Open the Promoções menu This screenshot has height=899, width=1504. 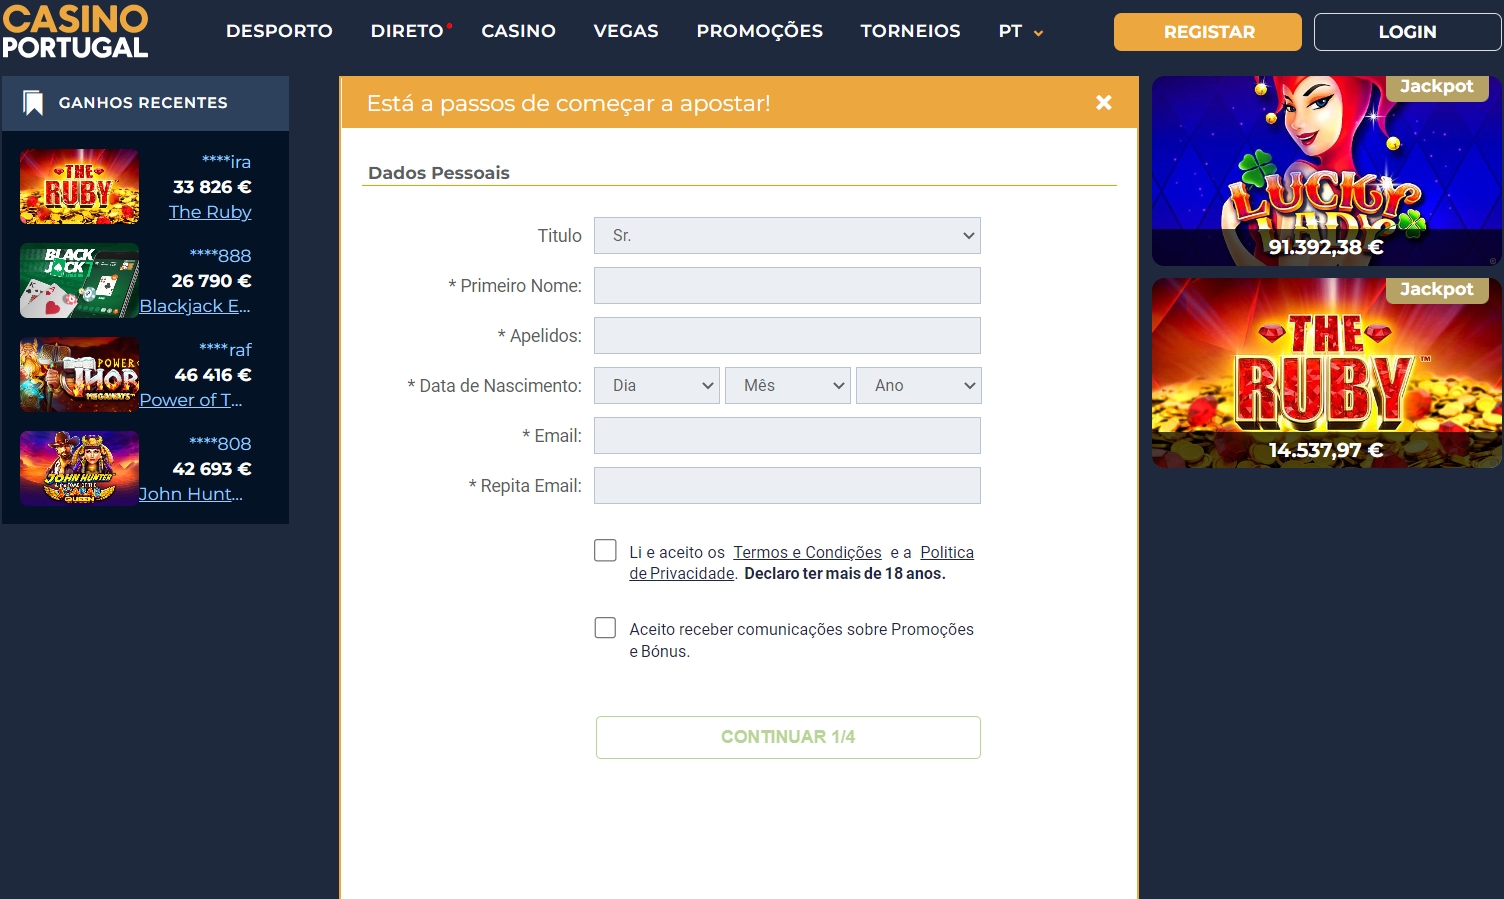tap(760, 31)
